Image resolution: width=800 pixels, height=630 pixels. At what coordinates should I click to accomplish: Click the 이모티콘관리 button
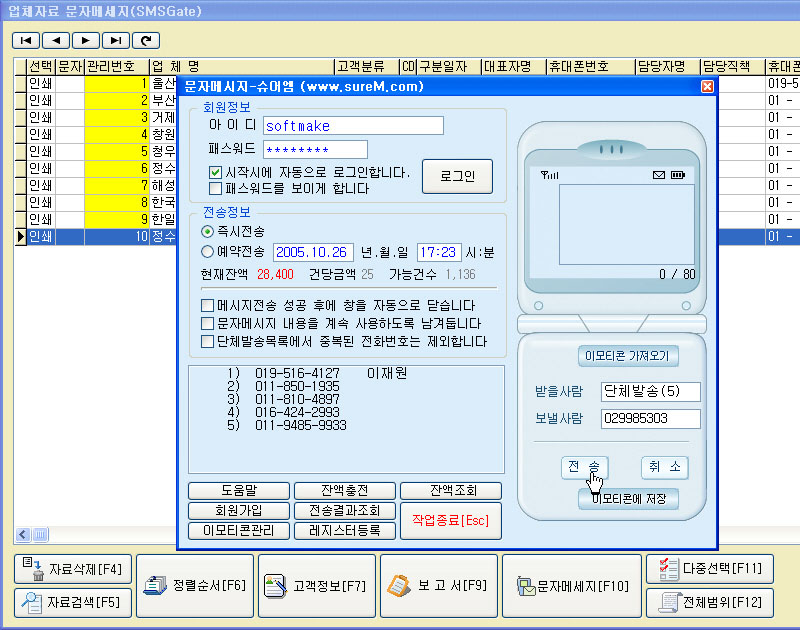coord(239,531)
